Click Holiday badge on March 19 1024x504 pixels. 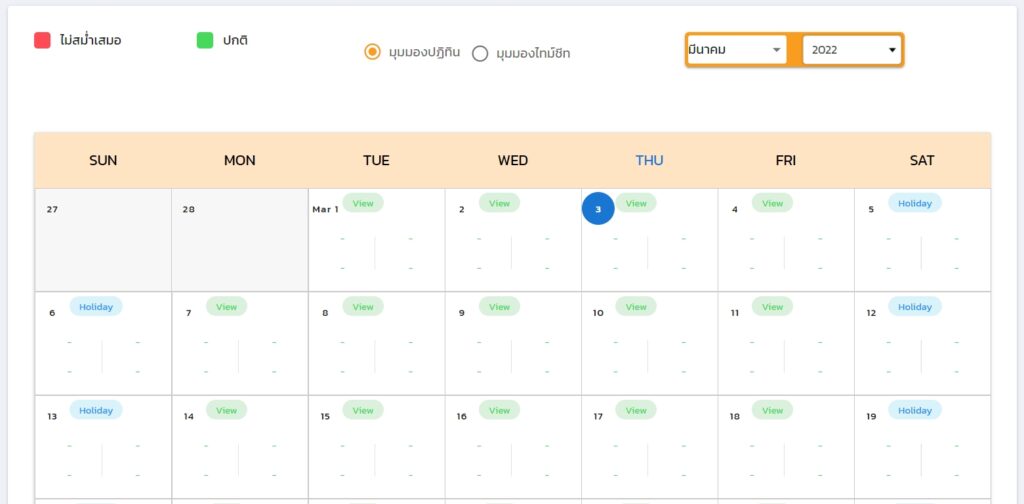(x=914, y=410)
